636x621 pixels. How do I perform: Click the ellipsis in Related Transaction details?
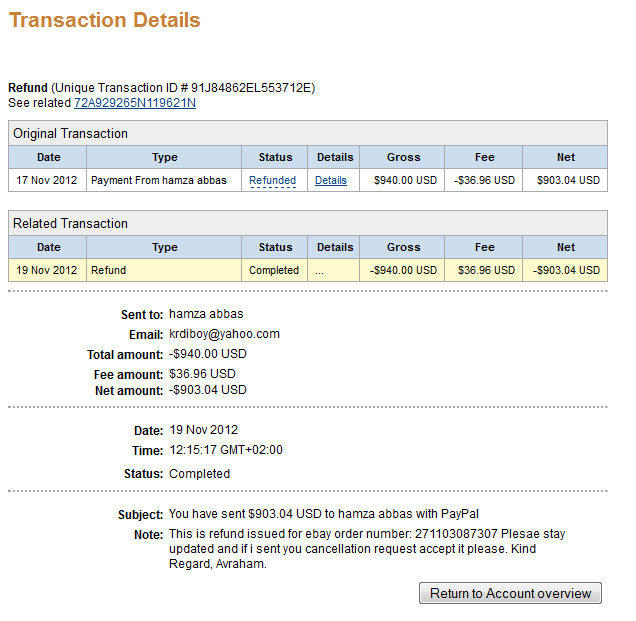coord(320,270)
